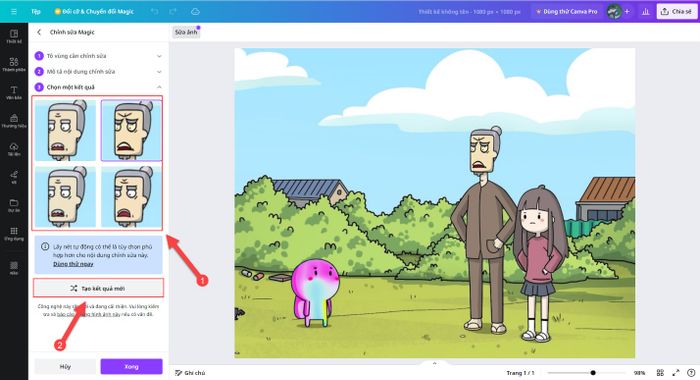Viewport: 700px width, 380px height.
Task: Open the Văn bản text panel
Action: (14, 92)
